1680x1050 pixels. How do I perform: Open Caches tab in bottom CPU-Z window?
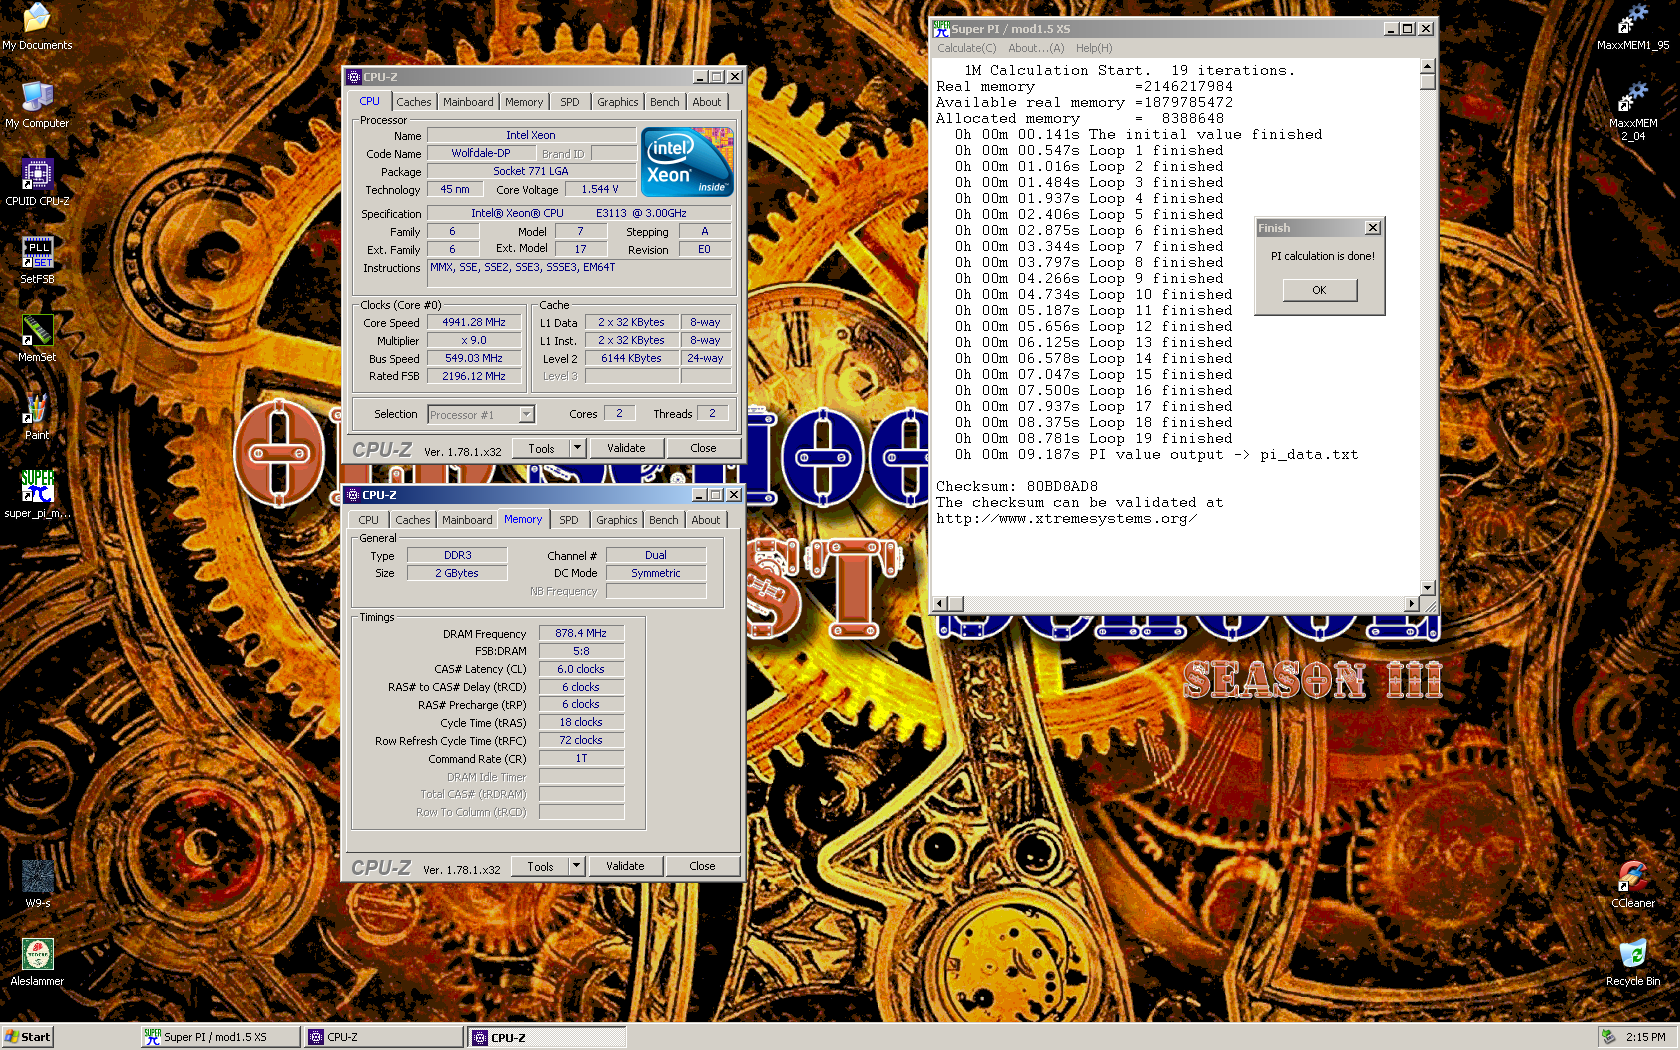[x=413, y=520]
